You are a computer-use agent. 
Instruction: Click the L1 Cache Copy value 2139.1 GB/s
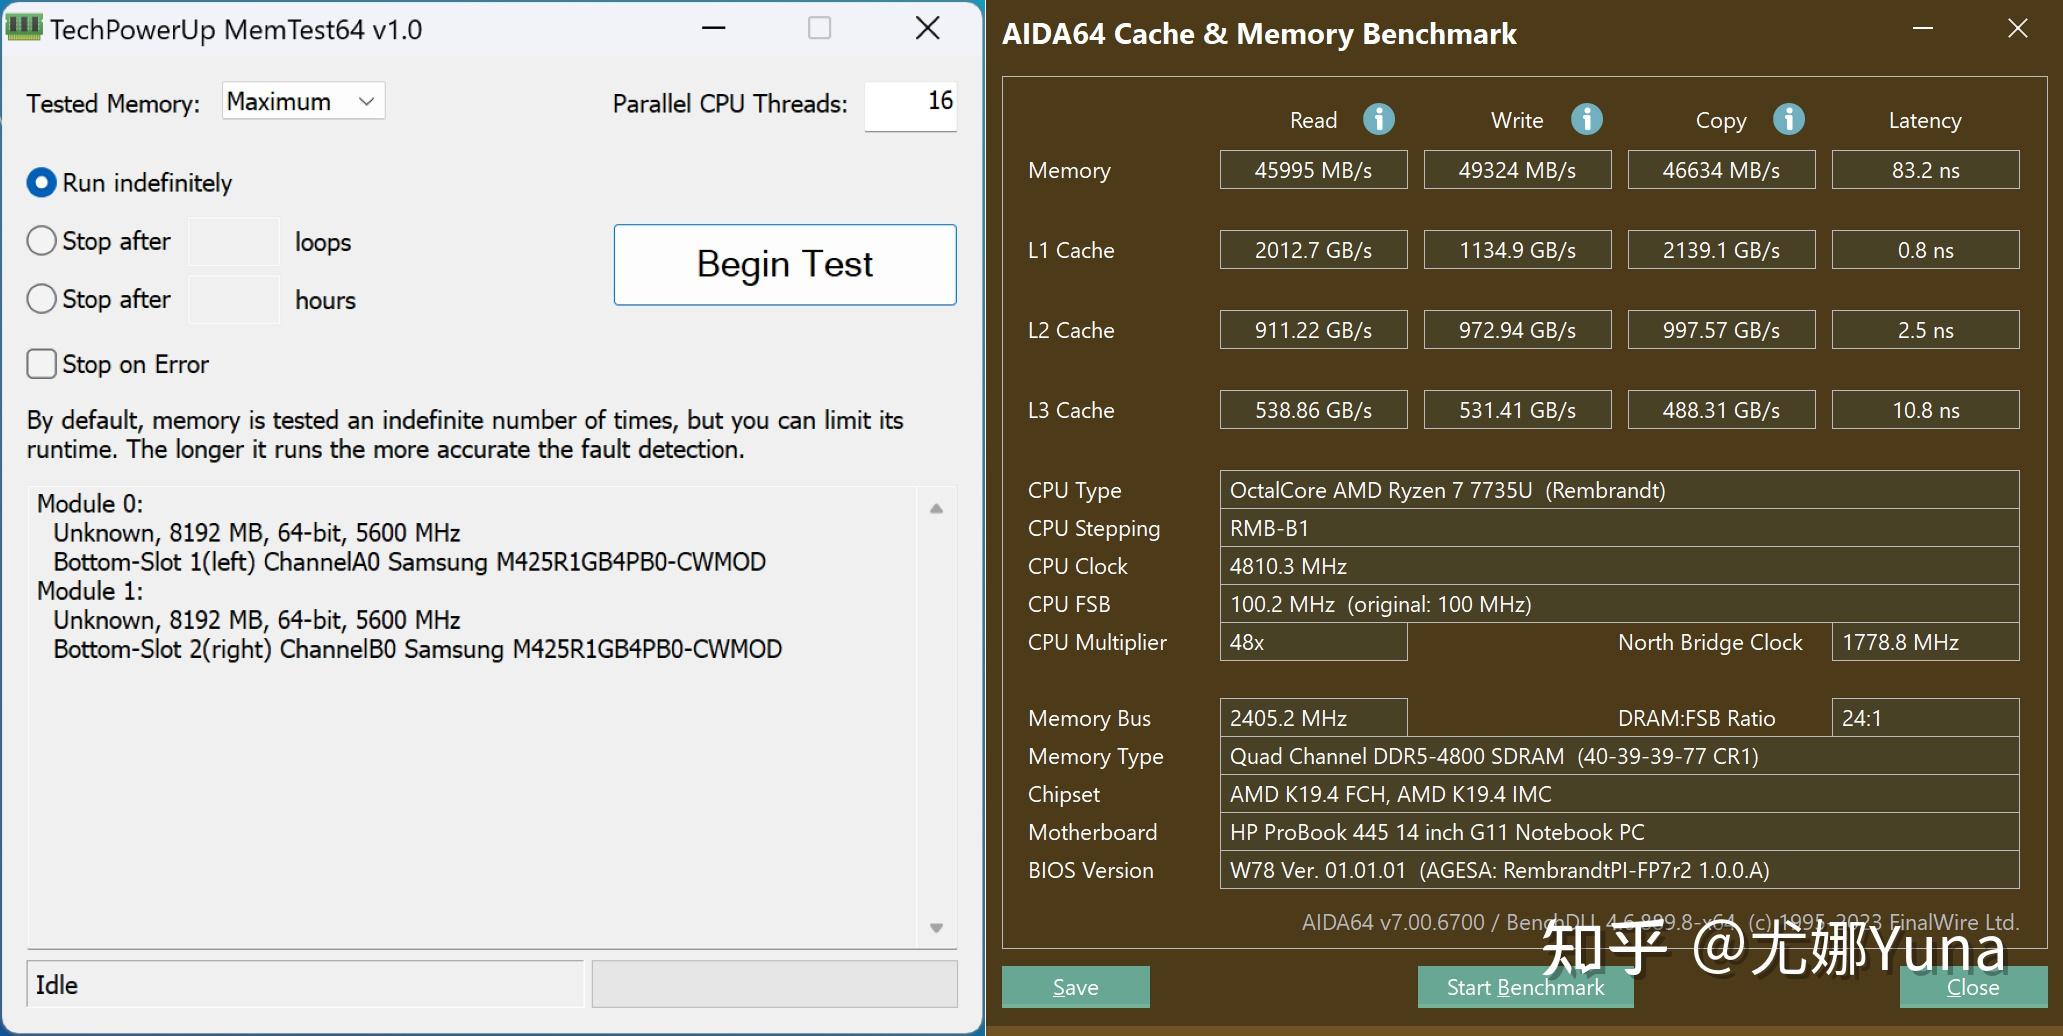(1721, 250)
